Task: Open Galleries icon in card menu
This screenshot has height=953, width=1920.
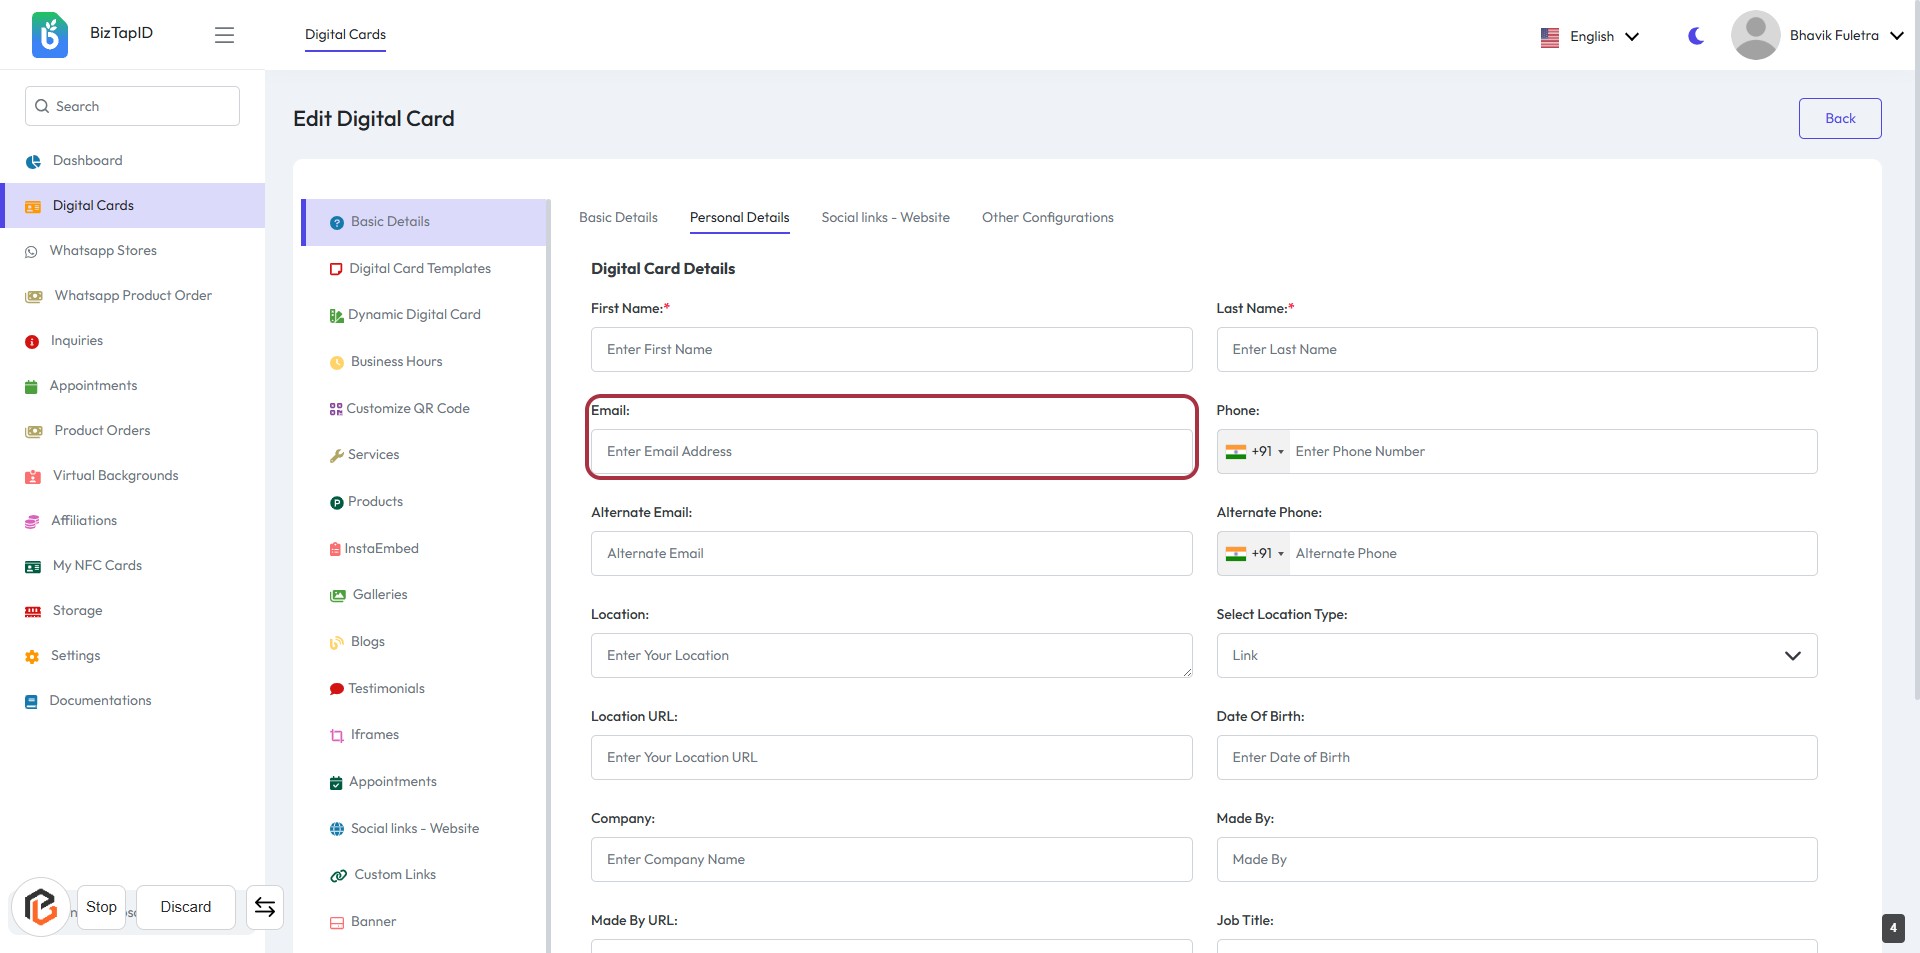Action: pyautogui.click(x=338, y=596)
